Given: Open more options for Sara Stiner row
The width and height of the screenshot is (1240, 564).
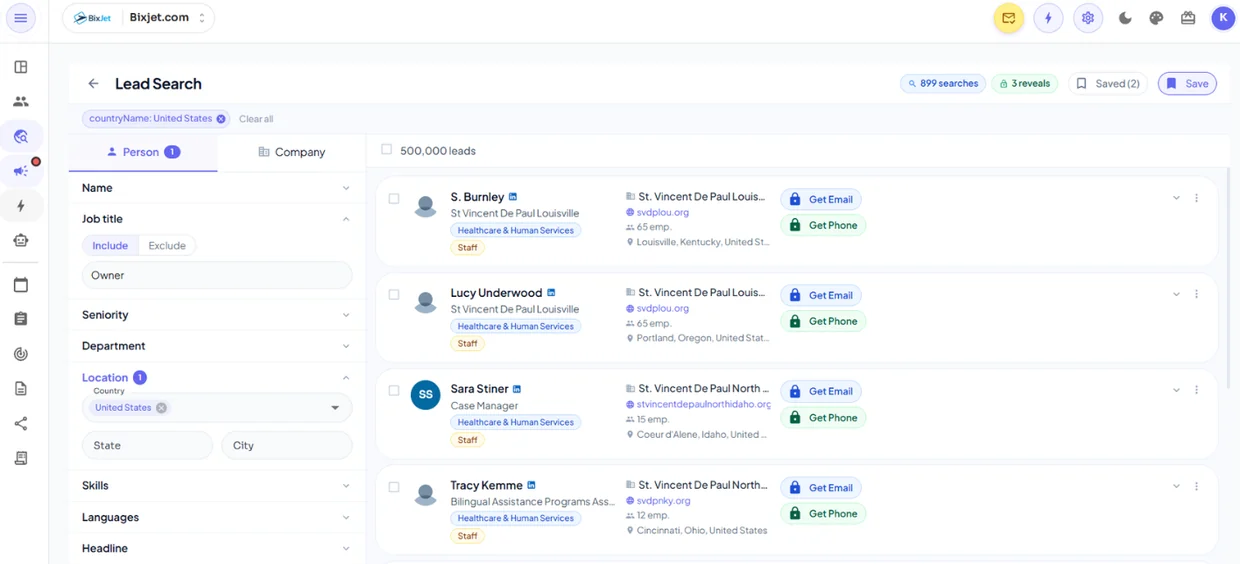Looking at the screenshot, I should (x=1196, y=390).
